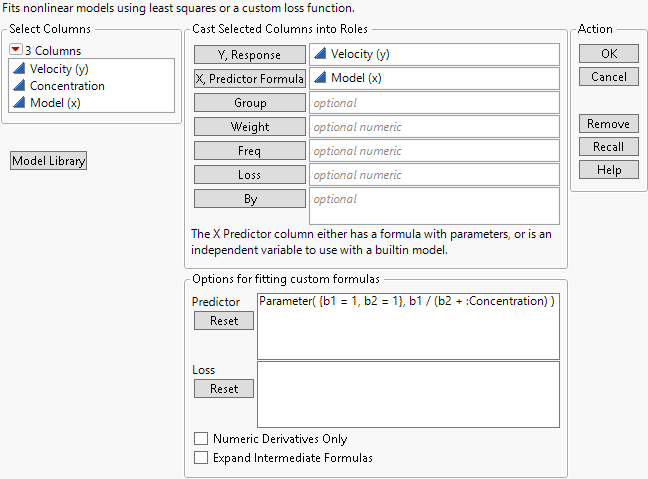Click the Model (x) icon in Select Columns
The image size is (648, 479).
pos(18,102)
